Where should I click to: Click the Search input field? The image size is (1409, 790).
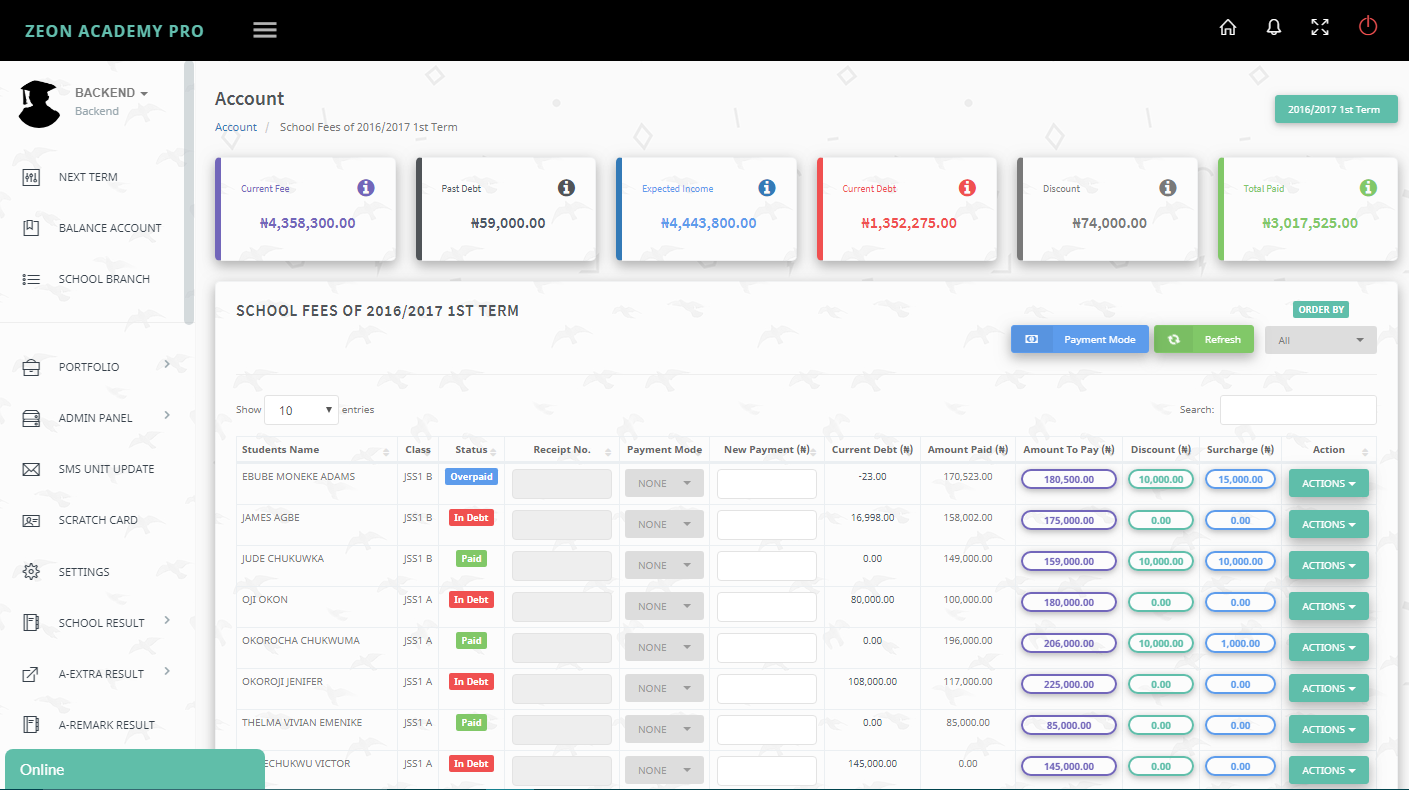tap(1297, 410)
